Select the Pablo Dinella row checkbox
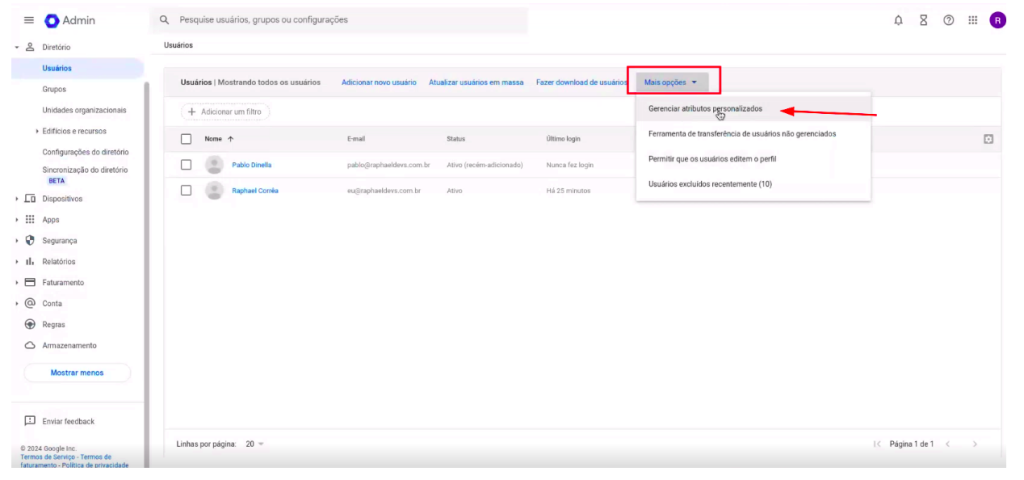The image size is (1024, 480). [x=186, y=164]
